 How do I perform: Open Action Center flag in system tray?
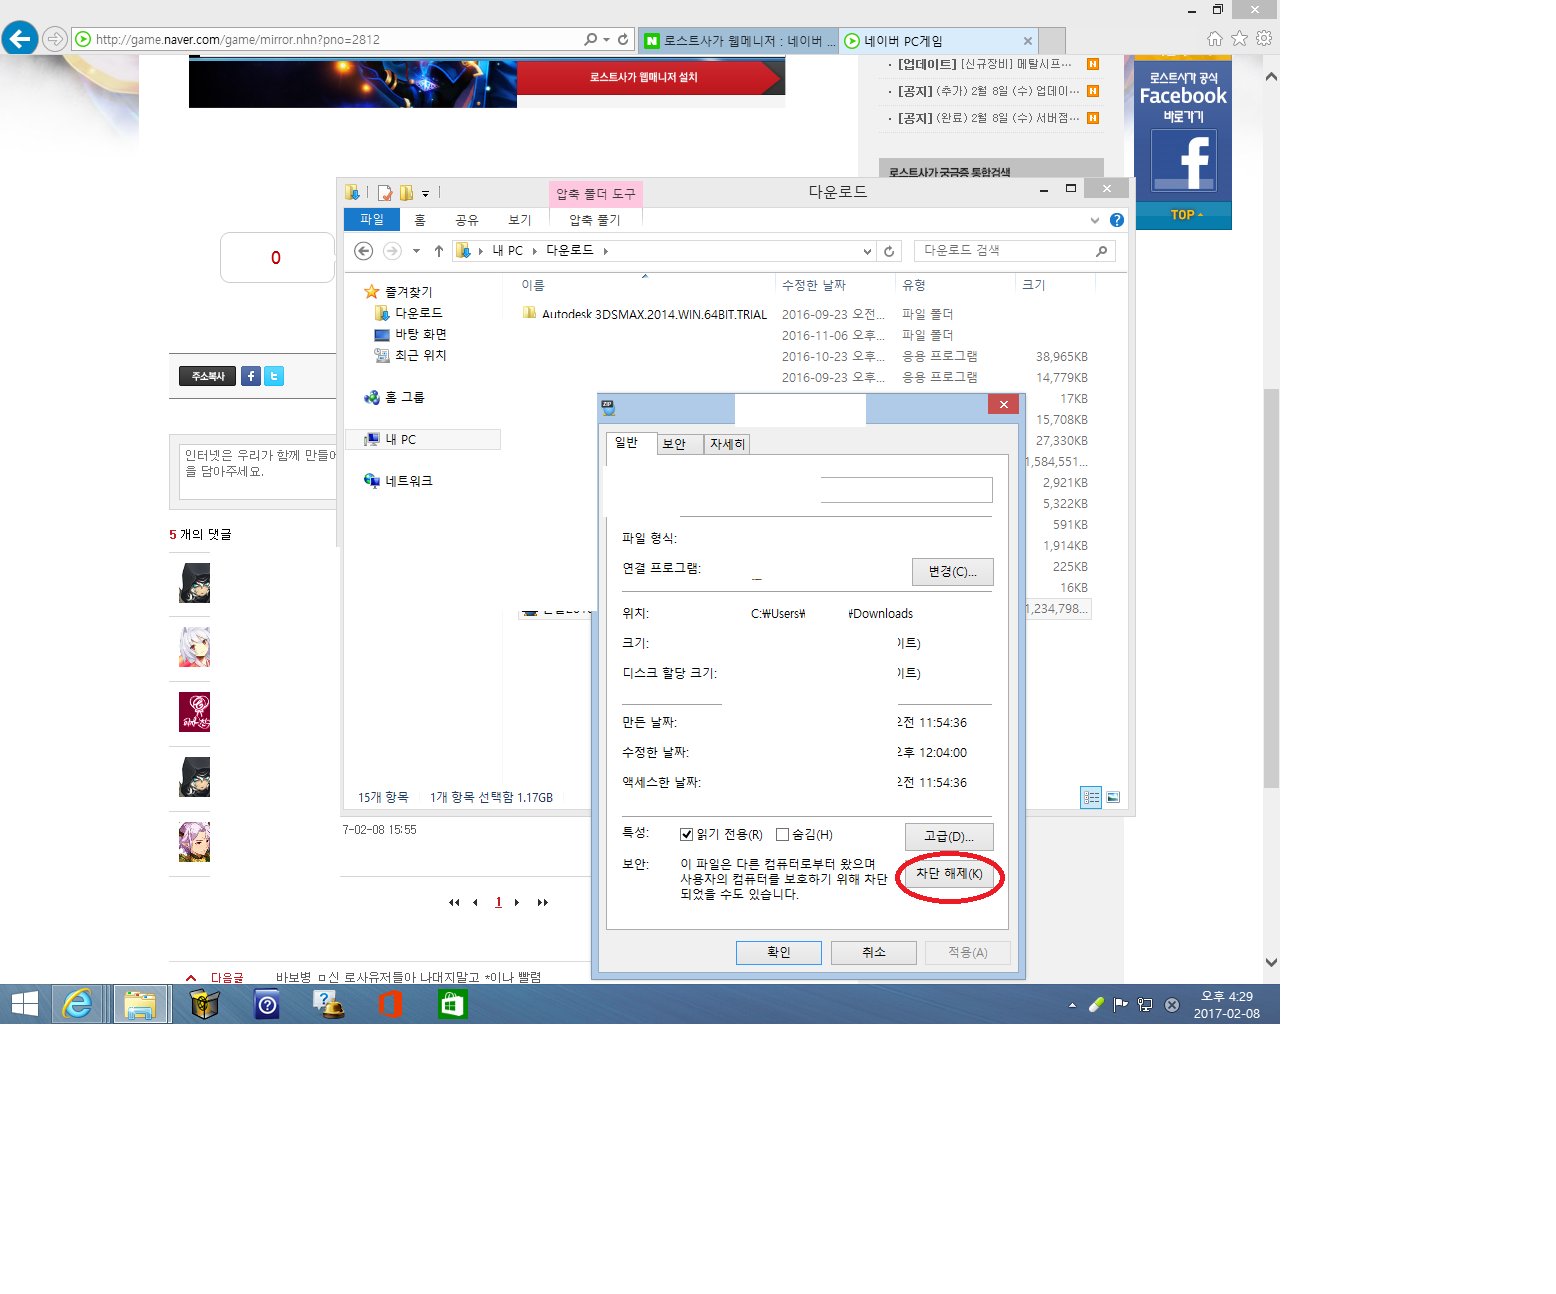(1120, 1005)
